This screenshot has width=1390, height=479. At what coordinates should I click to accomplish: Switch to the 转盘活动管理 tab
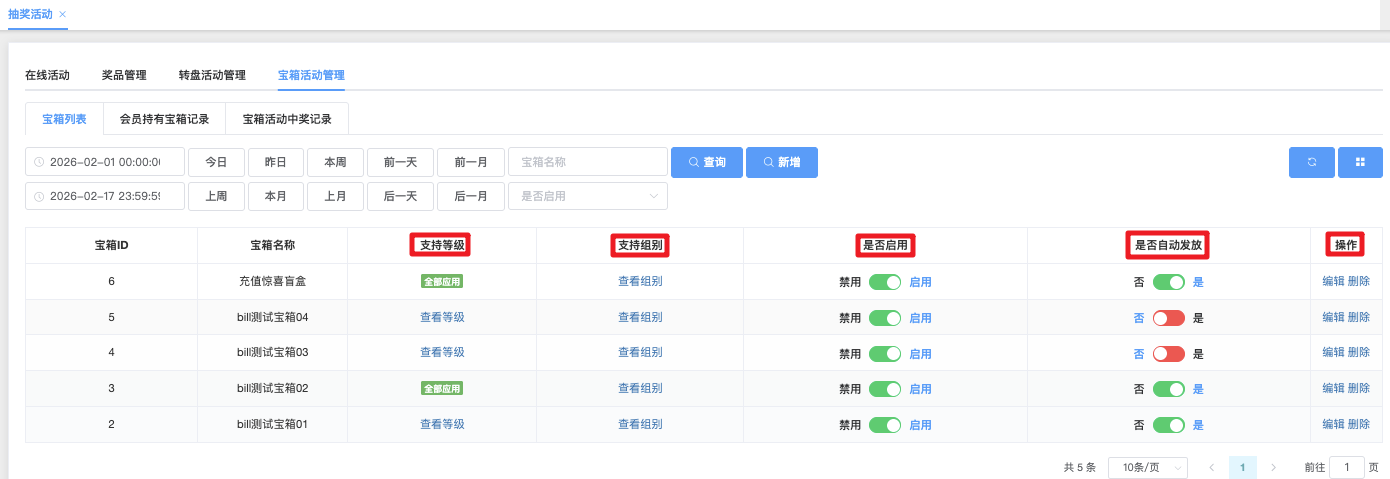coord(212,75)
